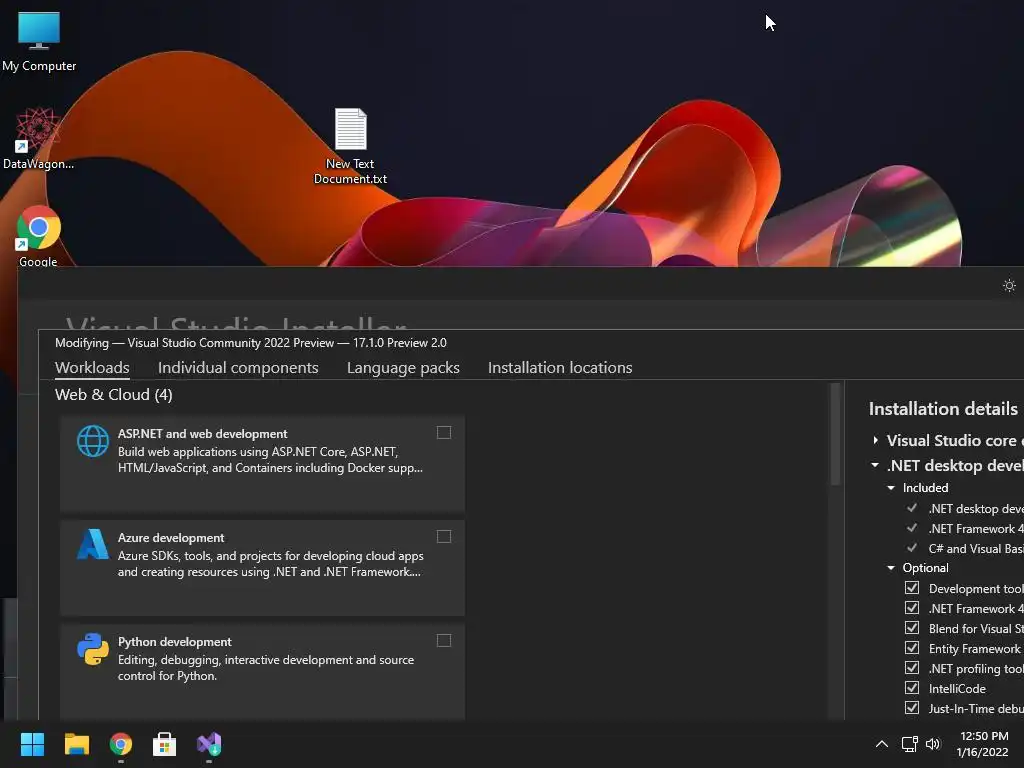Image resolution: width=1024 pixels, height=768 pixels.
Task: Open Chrome from the taskbar
Action: 121,744
